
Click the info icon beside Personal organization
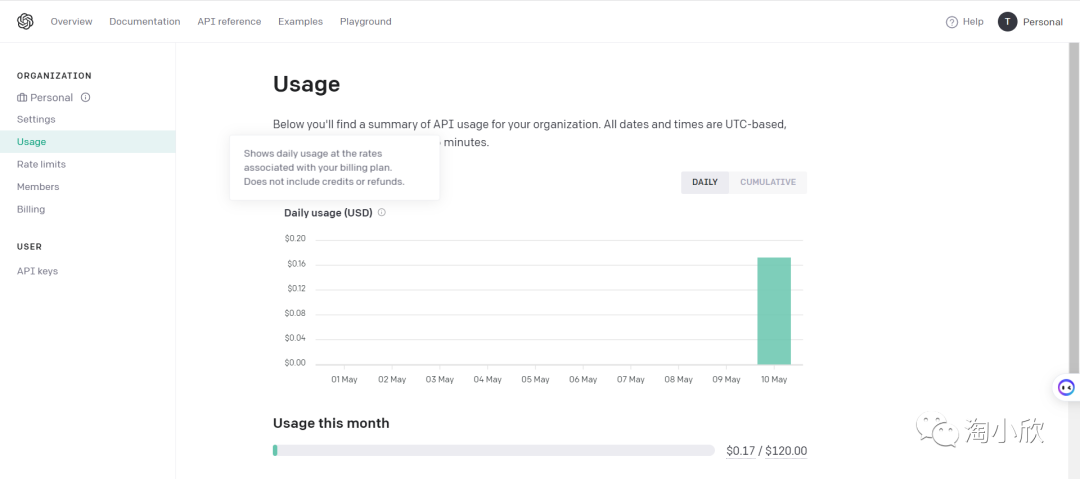(x=86, y=98)
